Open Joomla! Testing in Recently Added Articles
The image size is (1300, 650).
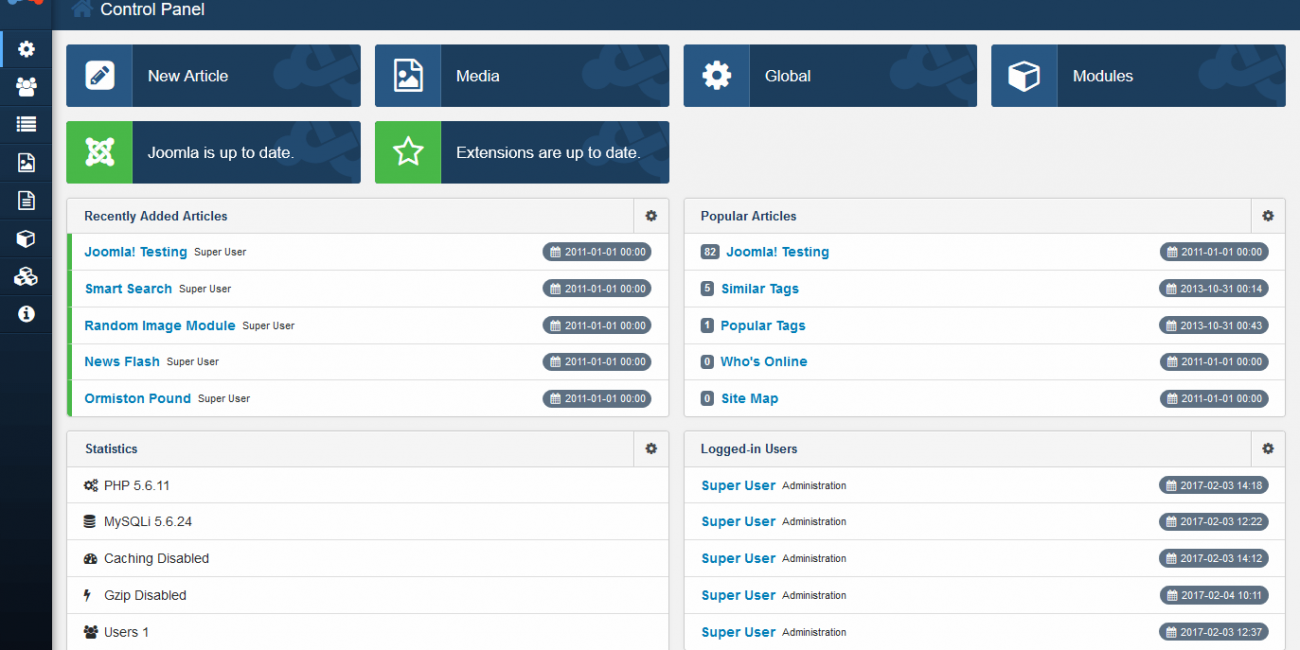[x=136, y=252]
